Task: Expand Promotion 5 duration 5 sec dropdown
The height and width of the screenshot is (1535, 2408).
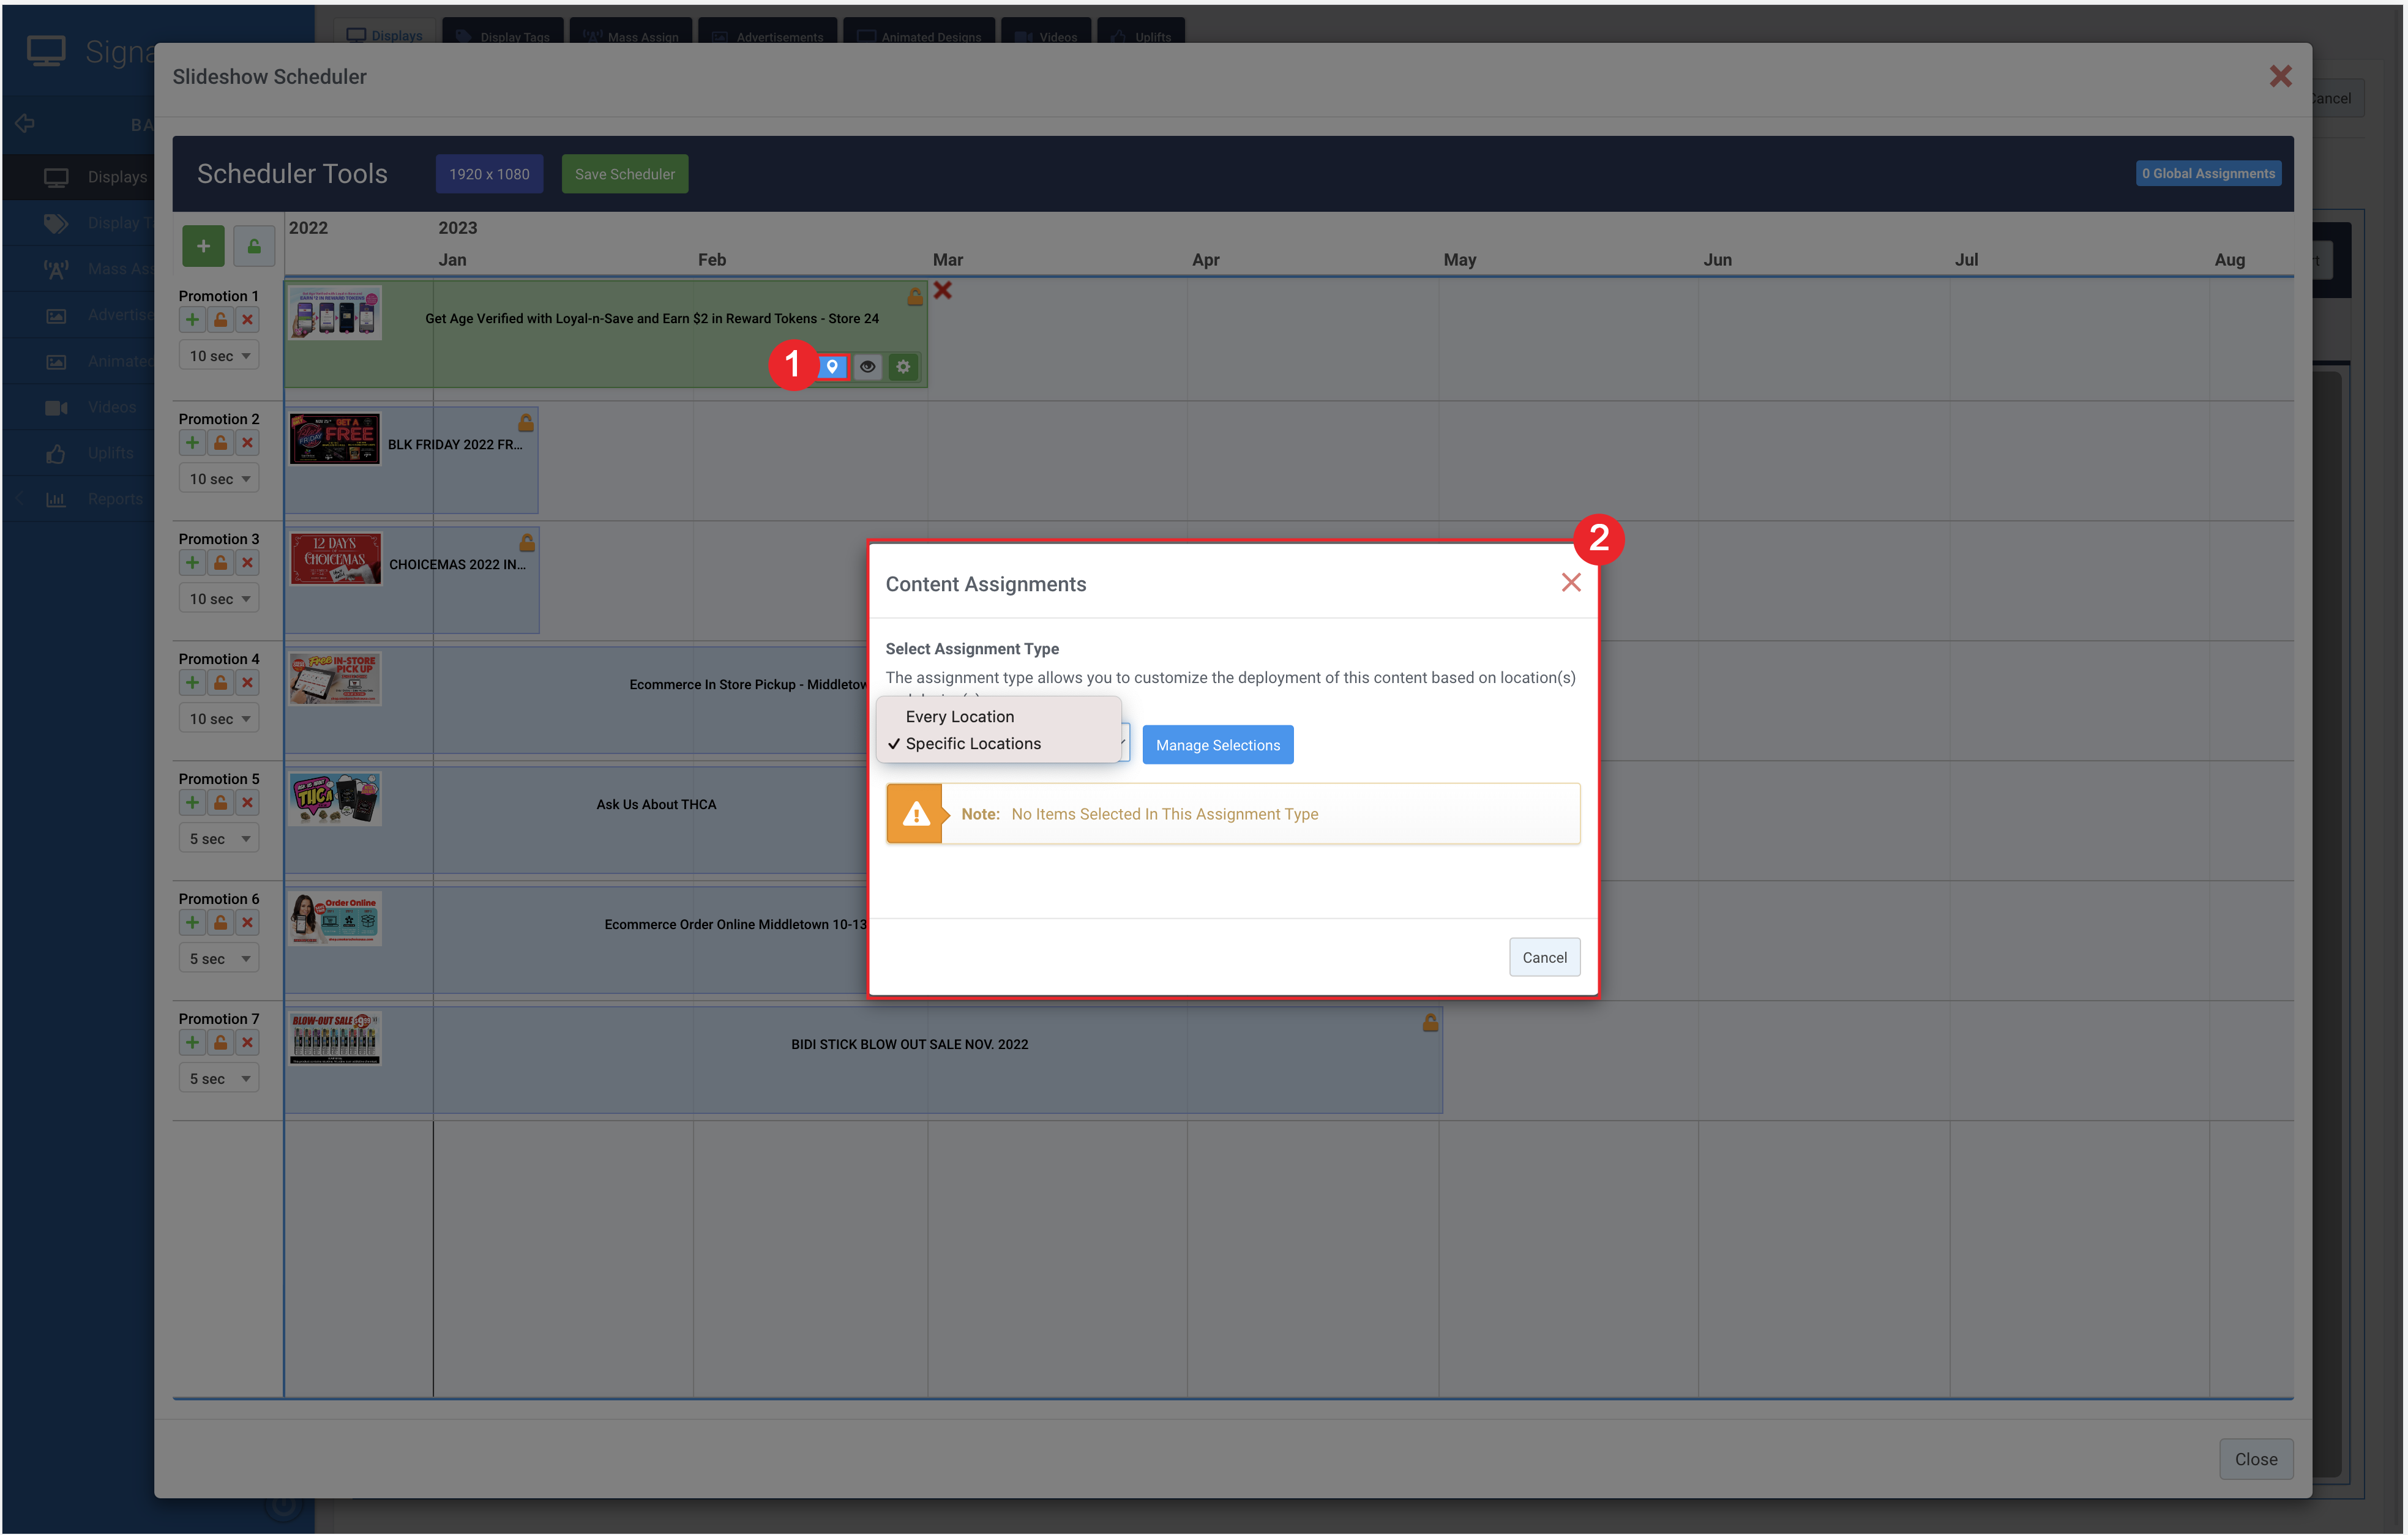Action: [219, 839]
